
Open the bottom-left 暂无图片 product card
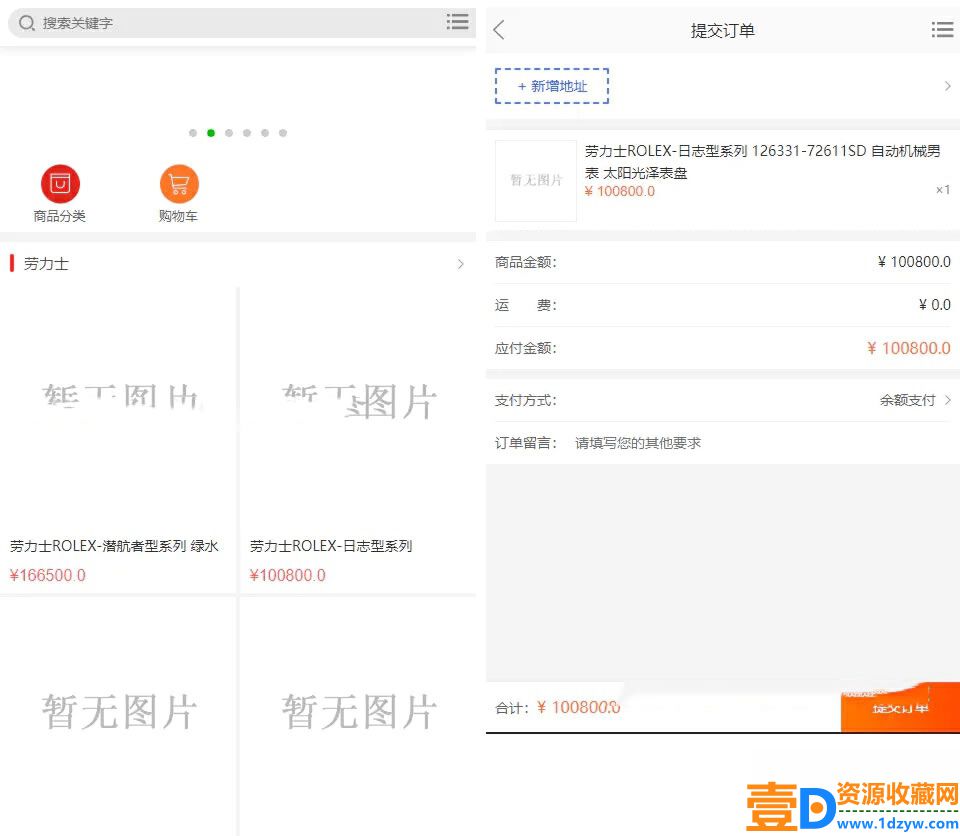[x=118, y=717]
